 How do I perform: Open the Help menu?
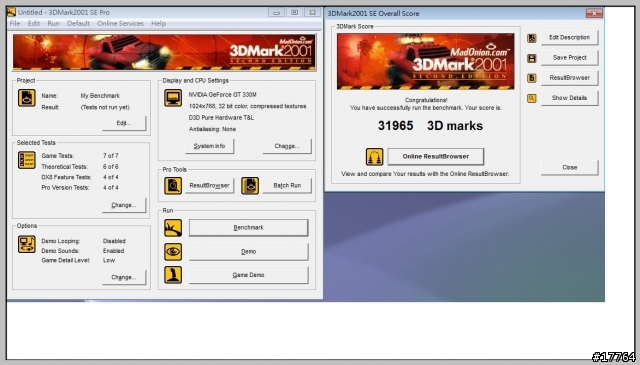coord(158,24)
